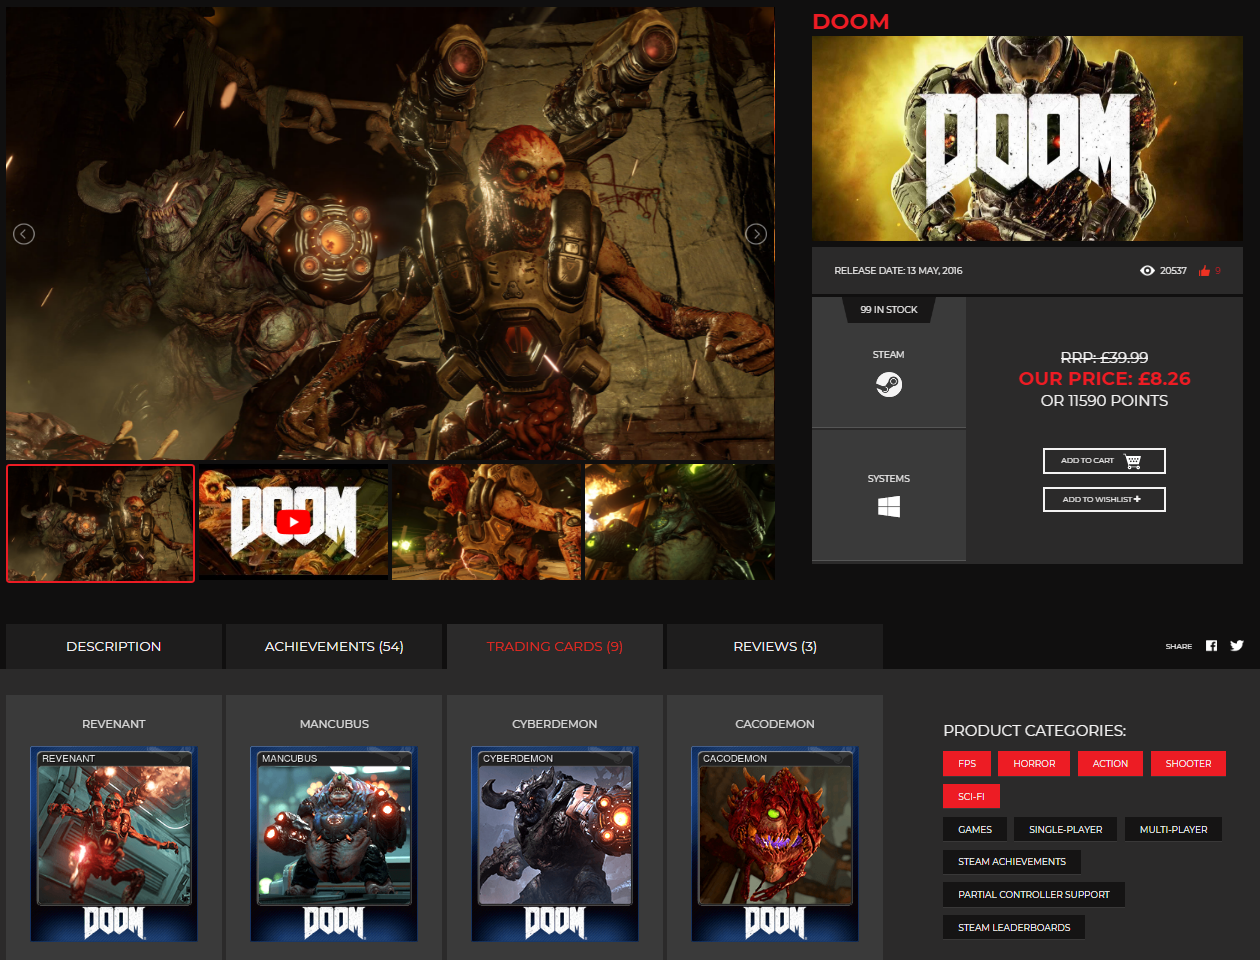Click the Our Price £8.26 text
This screenshot has height=960, width=1260.
(x=1104, y=379)
